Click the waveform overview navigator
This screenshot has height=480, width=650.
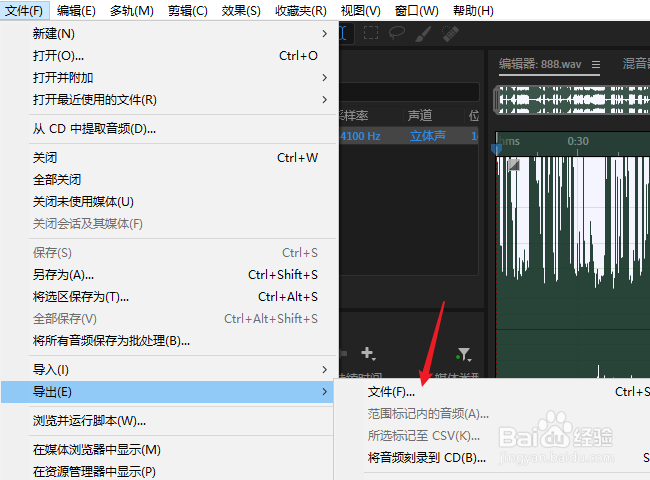[x=571, y=99]
